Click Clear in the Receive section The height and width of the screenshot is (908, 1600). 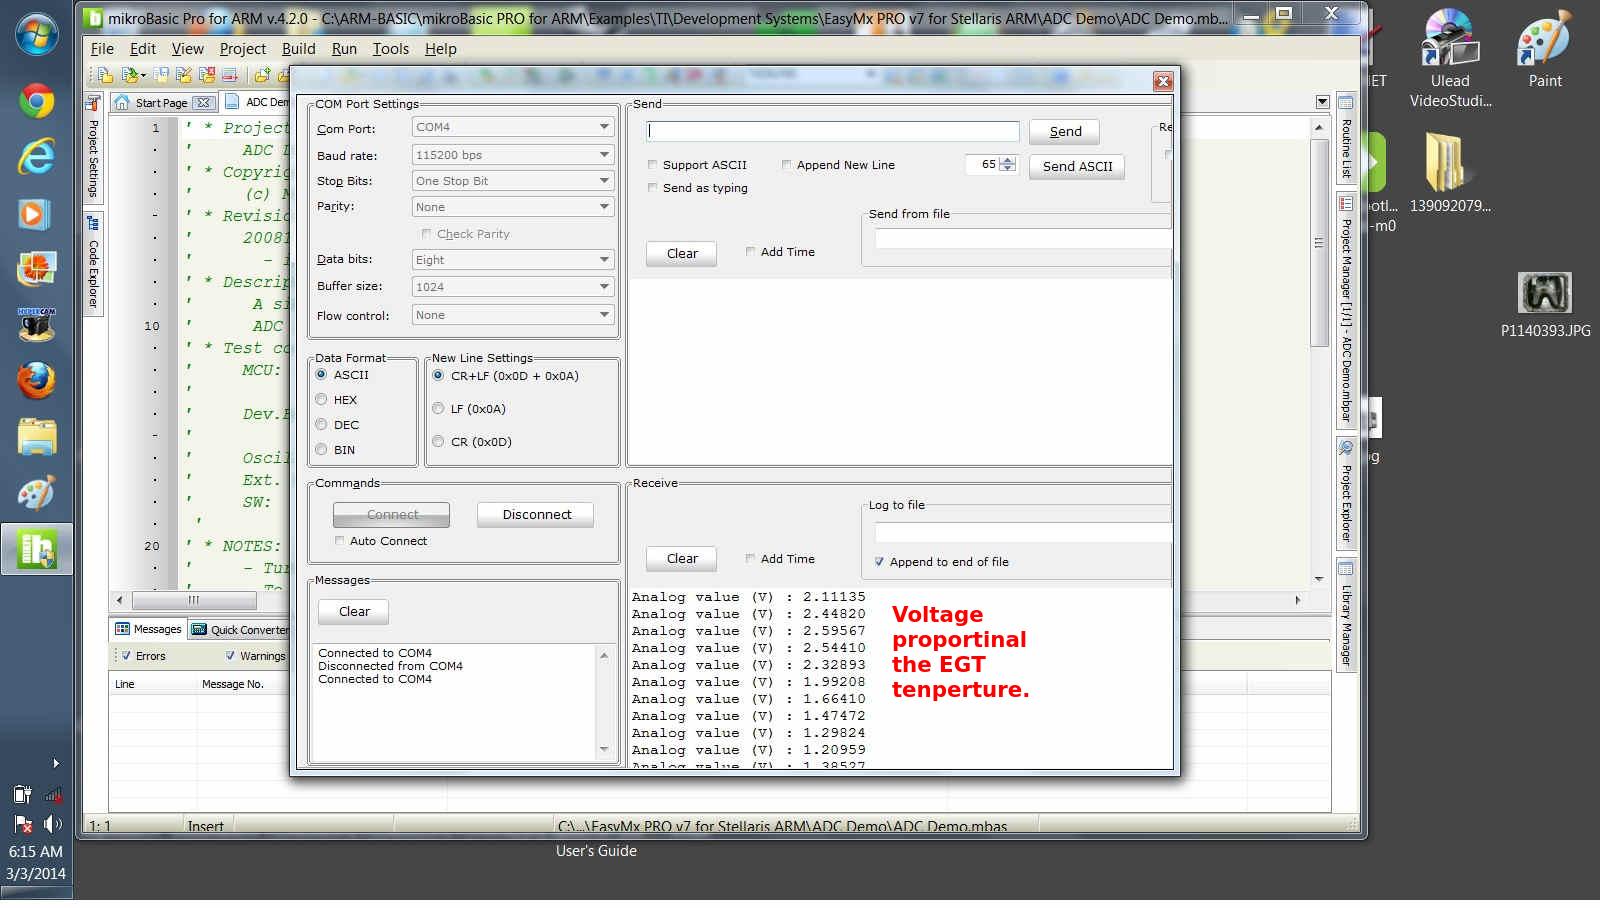point(682,559)
